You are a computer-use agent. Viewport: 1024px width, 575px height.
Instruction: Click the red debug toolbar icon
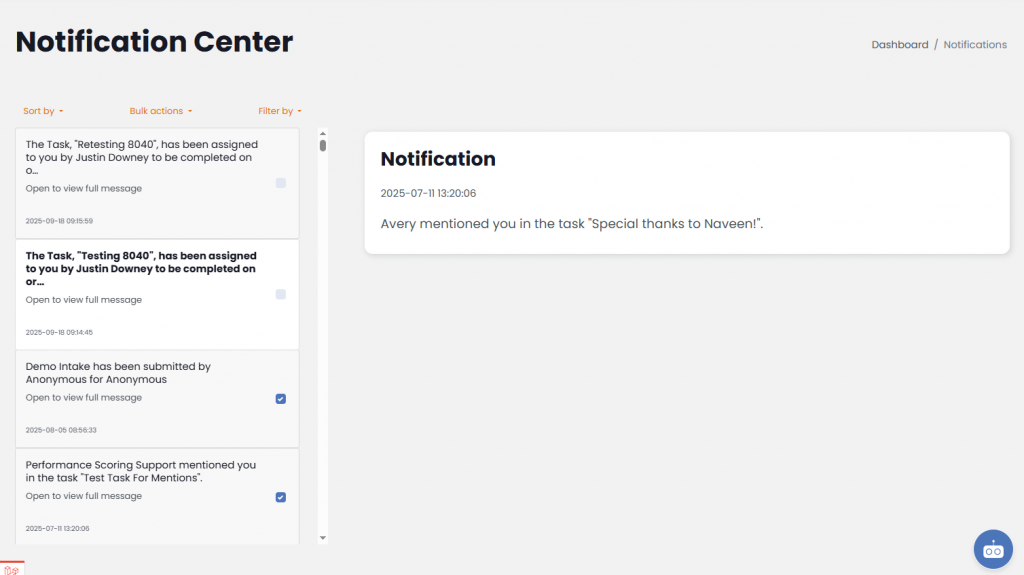[12, 569]
